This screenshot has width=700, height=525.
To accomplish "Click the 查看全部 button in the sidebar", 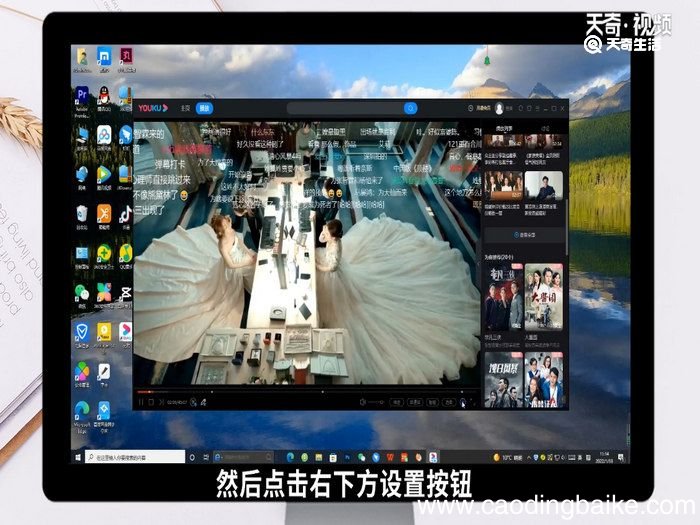I will click(x=525, y=234).
